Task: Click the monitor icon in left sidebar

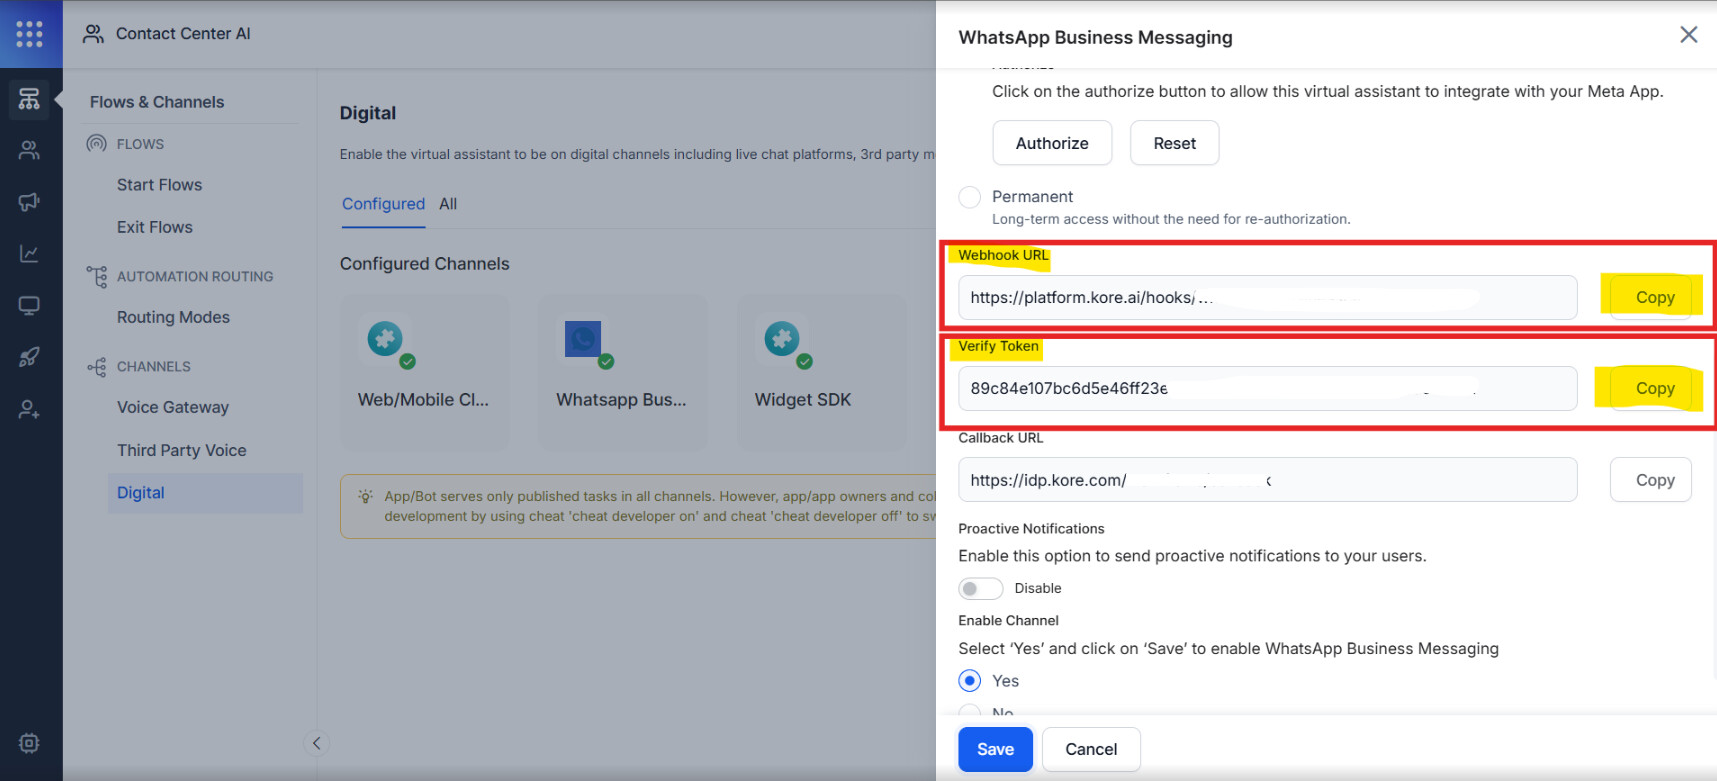Action: [x=29, y=306]
